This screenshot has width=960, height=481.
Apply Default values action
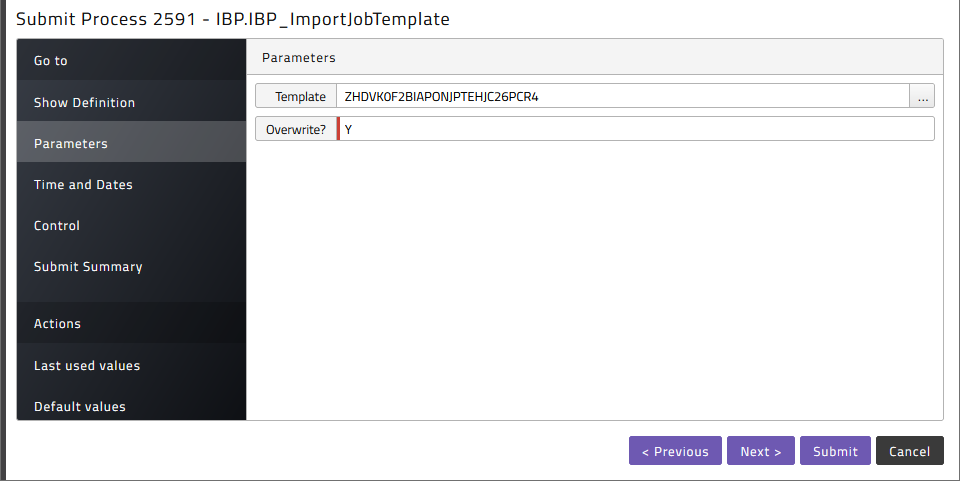point(131,405)
